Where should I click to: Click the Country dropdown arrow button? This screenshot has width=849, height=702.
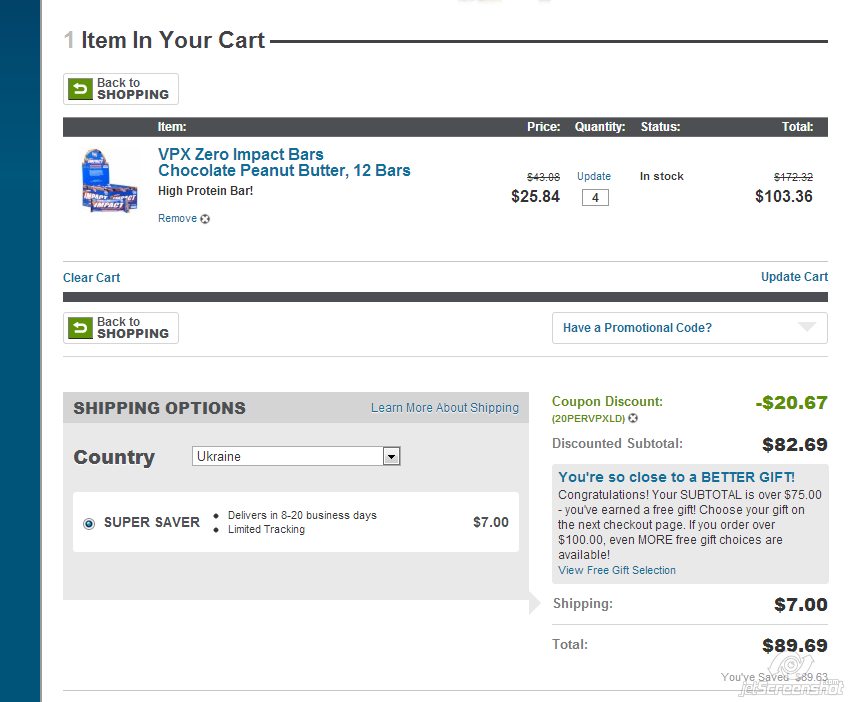coord(392,457)
